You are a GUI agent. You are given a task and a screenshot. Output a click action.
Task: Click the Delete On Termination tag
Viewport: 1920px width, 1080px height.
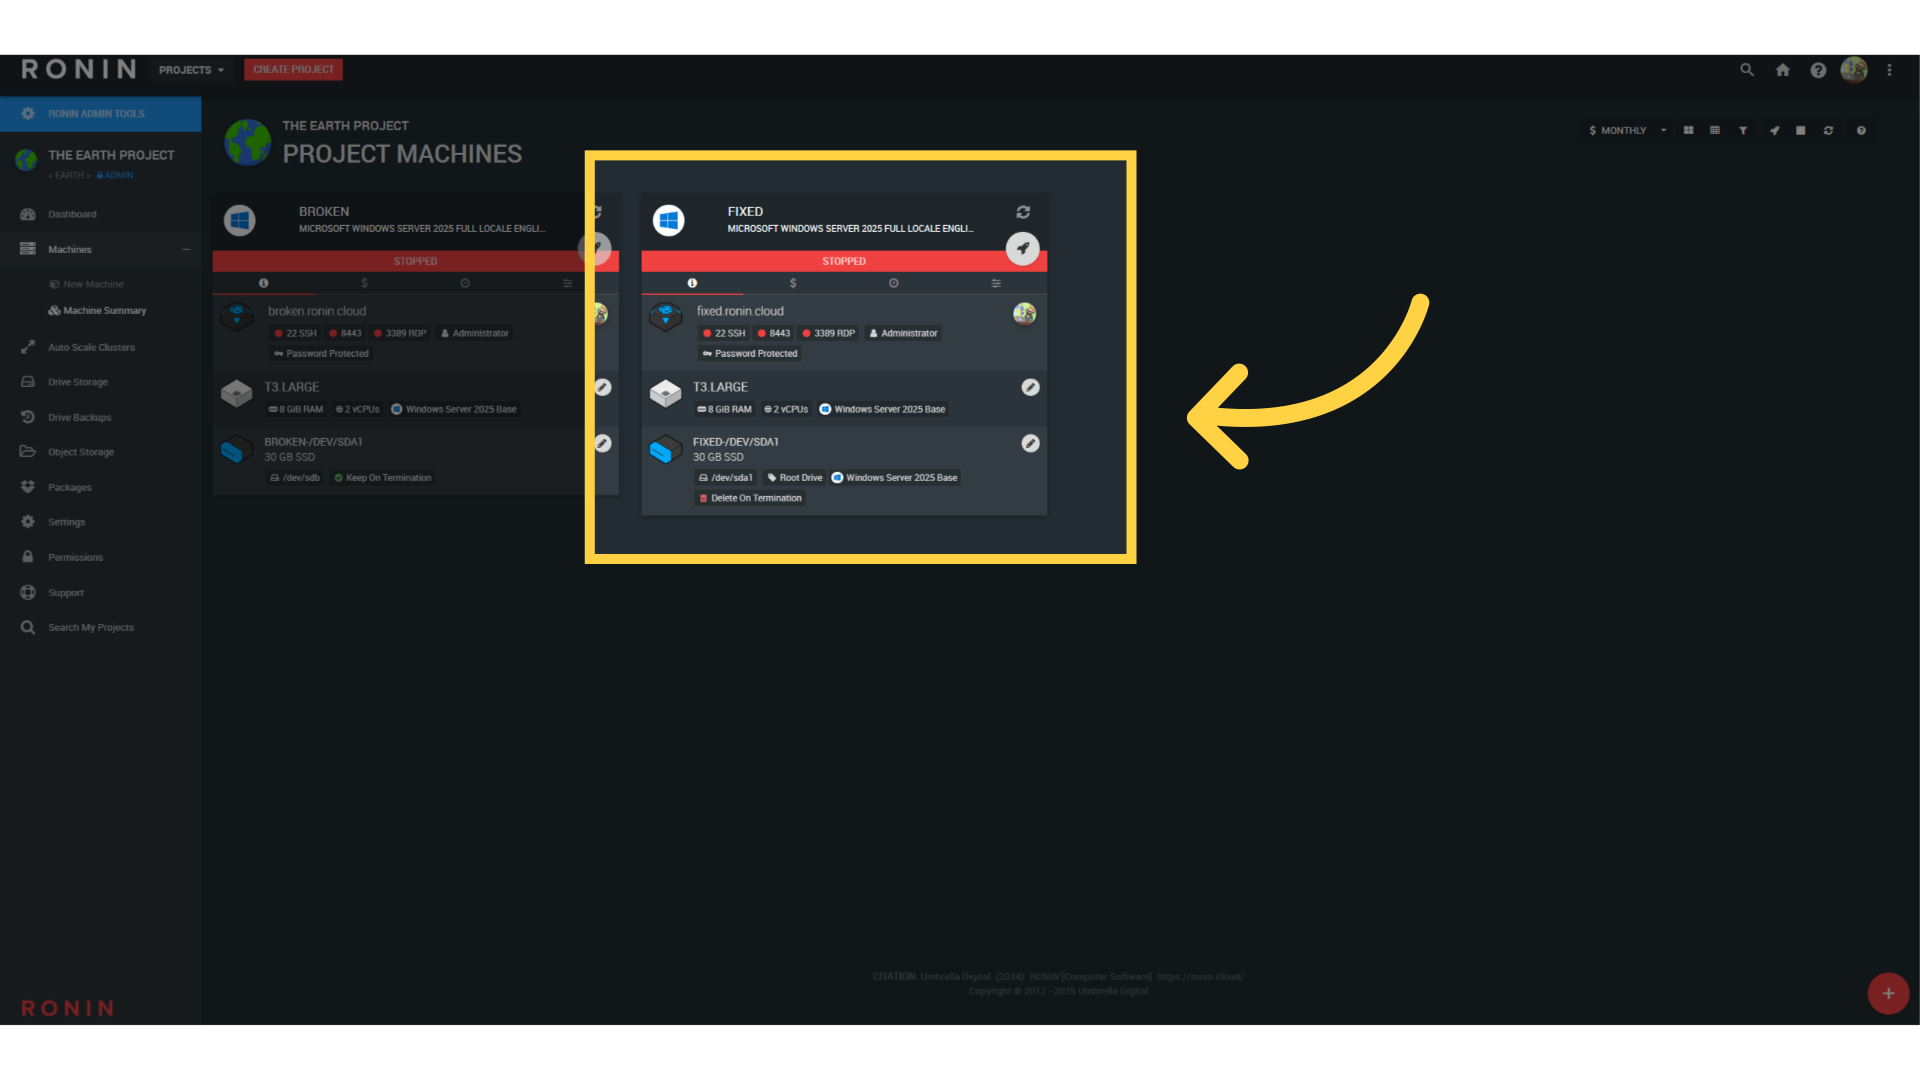(x=750, y=498)
